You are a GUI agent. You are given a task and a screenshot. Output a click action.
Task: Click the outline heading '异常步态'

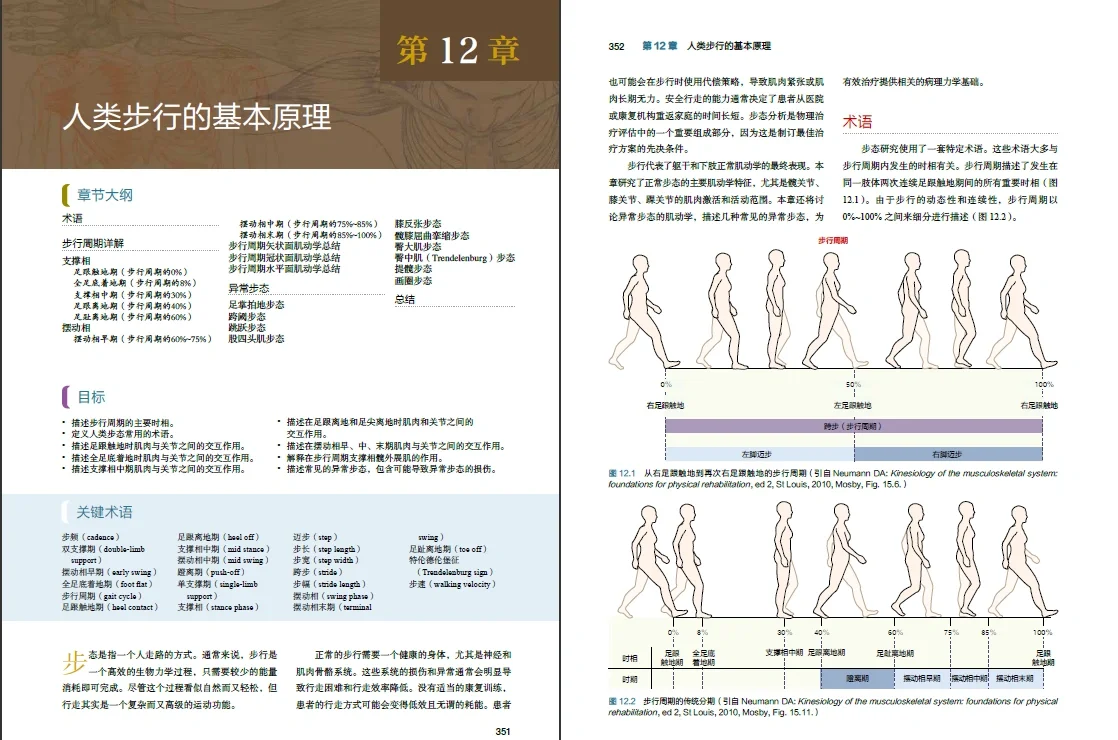coord(249,288)
